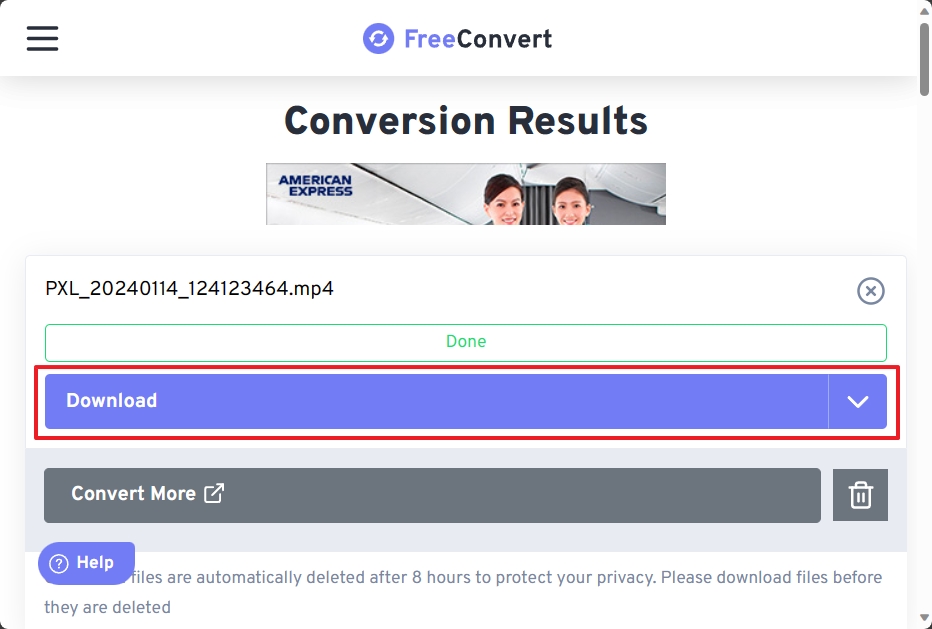Click the FreeConvert circular arrows logo
932x629 pixels.
tap(378, 39)
